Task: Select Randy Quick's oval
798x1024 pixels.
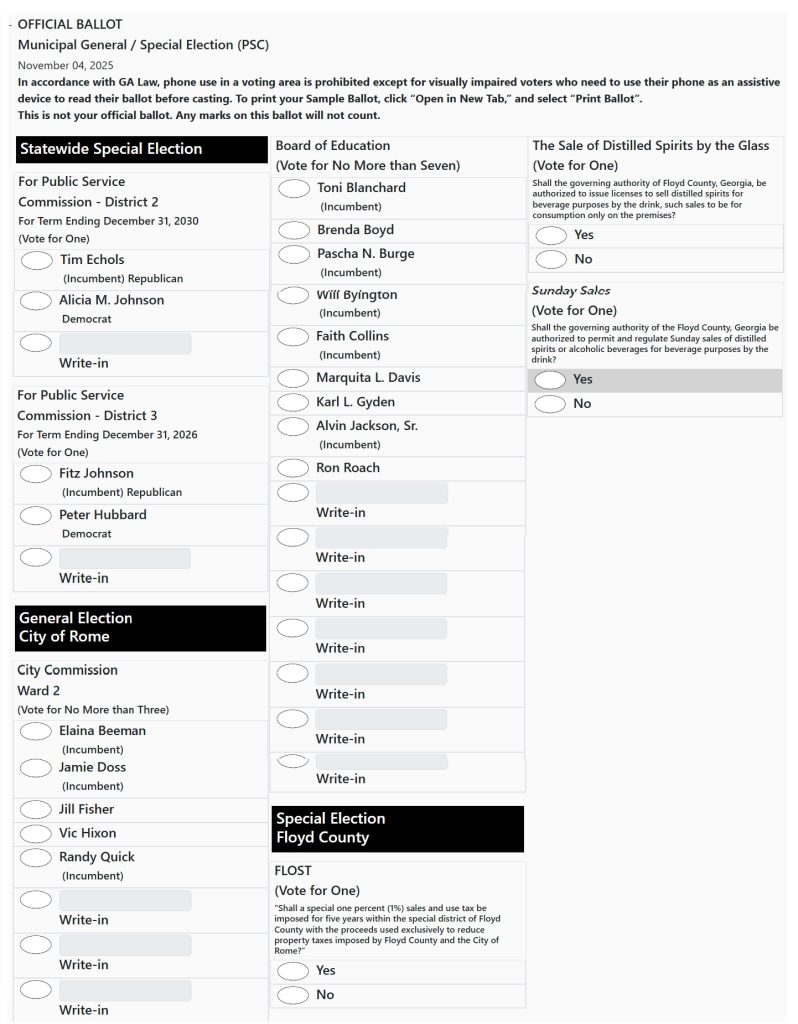Action: [x=36, y=858]
